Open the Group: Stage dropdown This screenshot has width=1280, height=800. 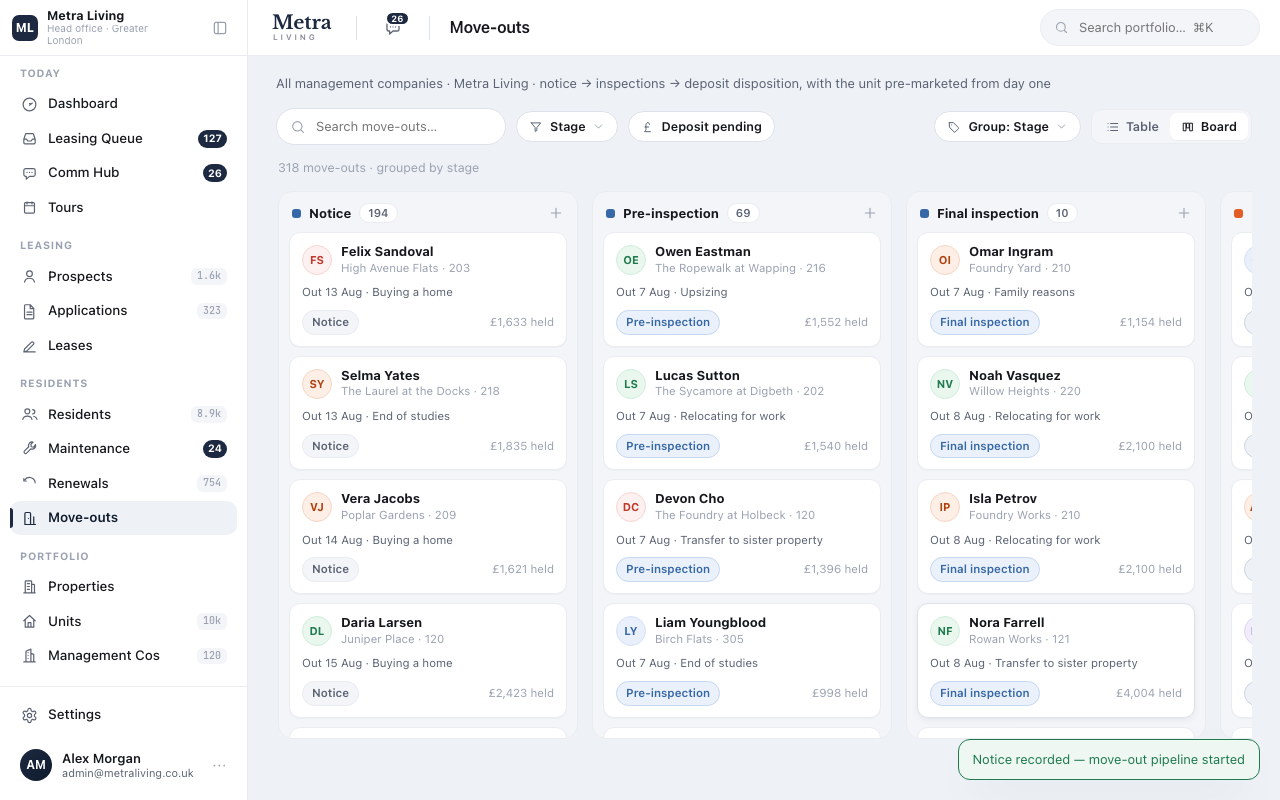pos(1007,127)
